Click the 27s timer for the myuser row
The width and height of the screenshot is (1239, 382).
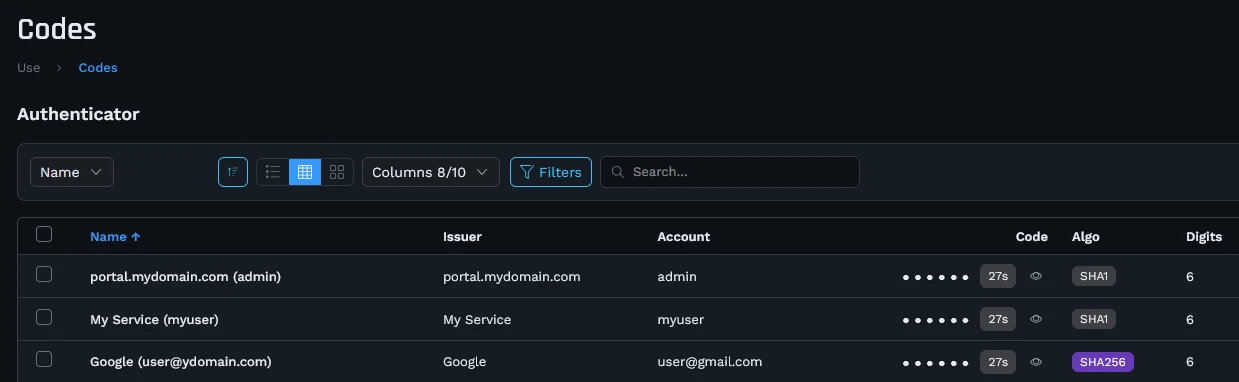(x=998, y=319)
